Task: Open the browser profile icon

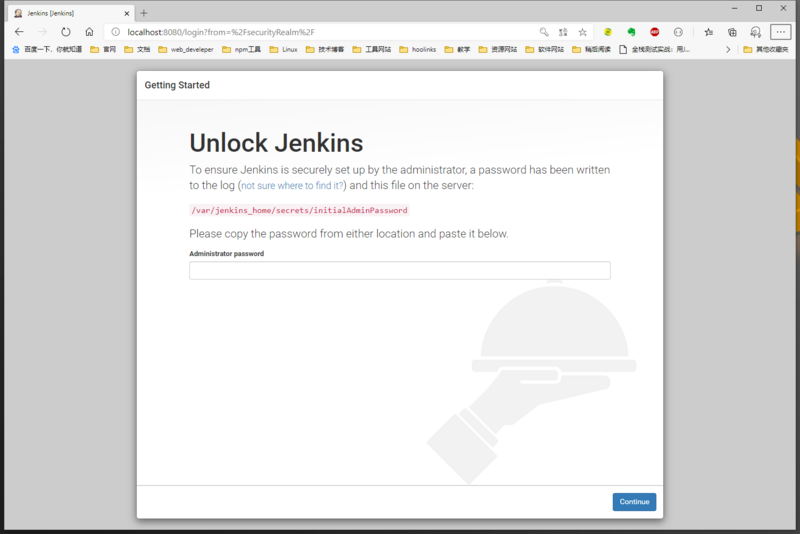Action: click(756, 32)
